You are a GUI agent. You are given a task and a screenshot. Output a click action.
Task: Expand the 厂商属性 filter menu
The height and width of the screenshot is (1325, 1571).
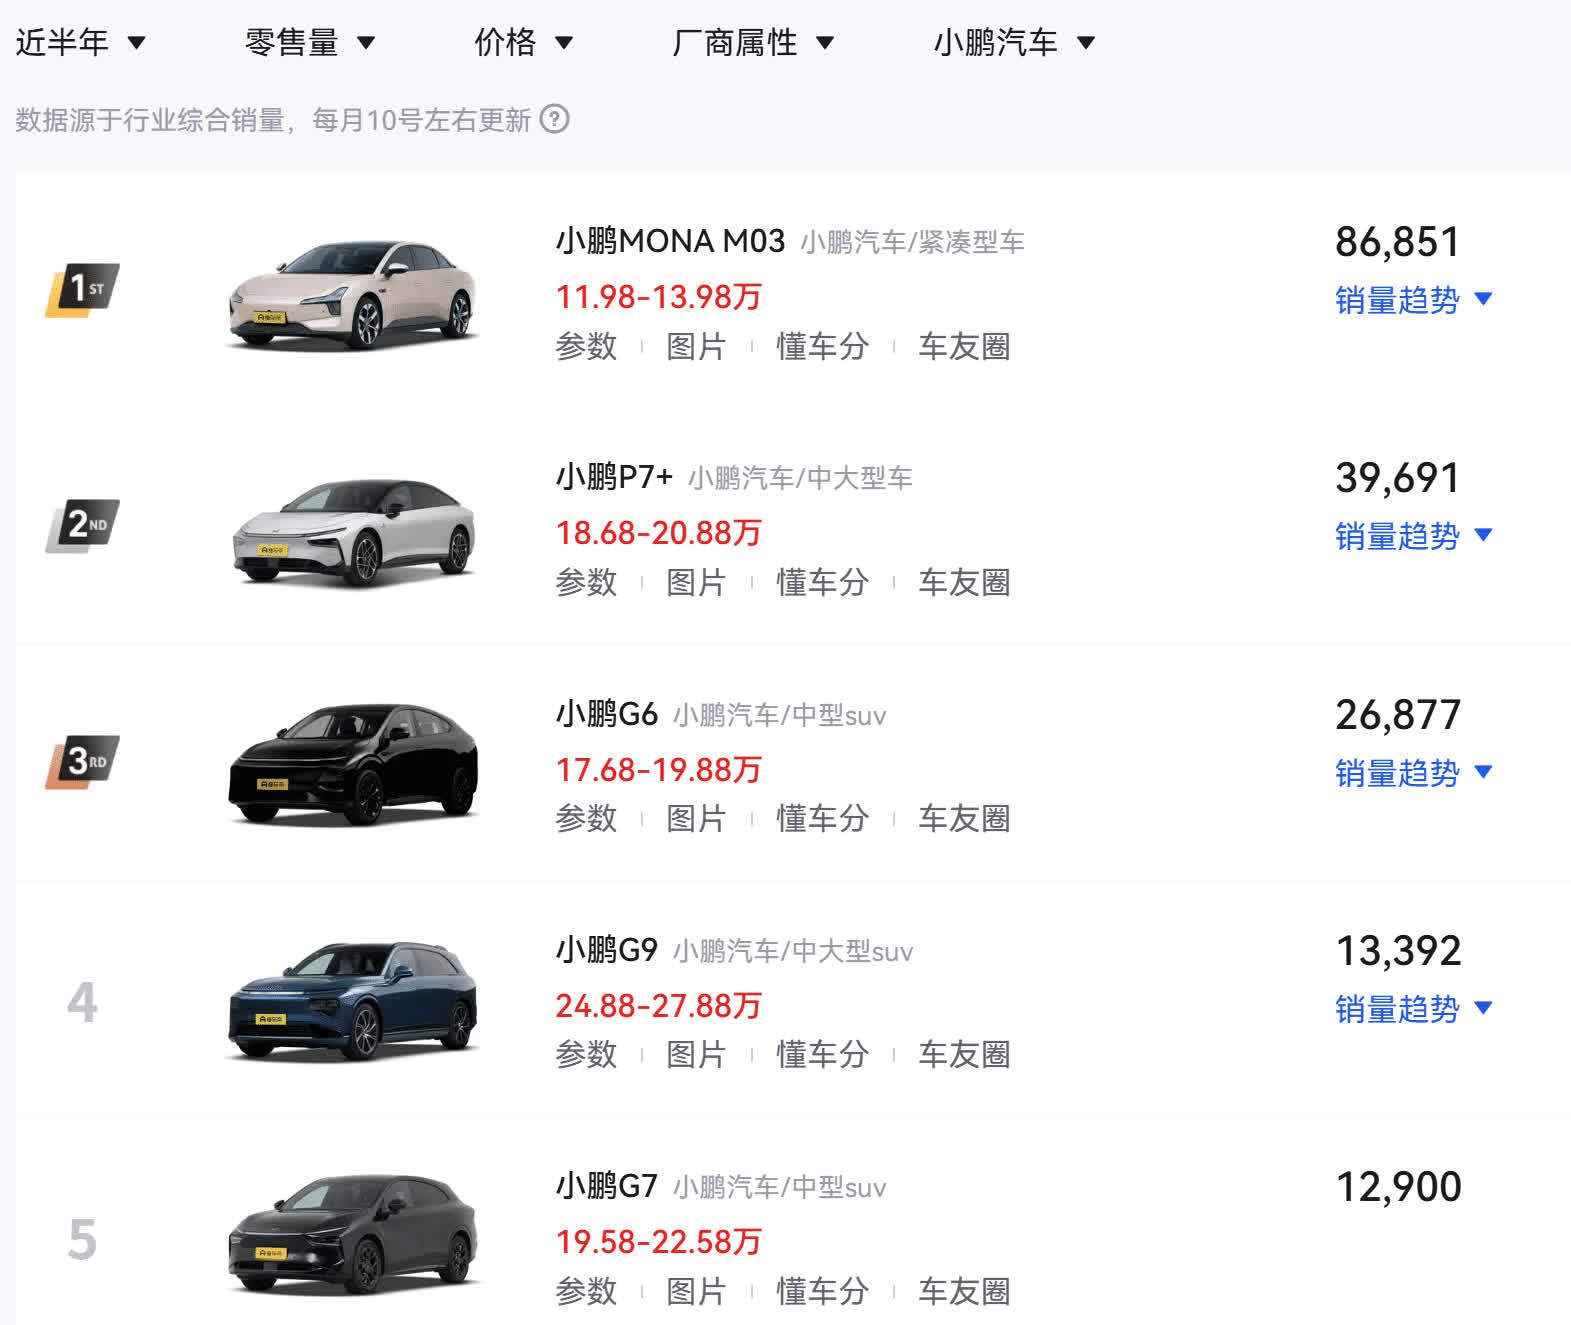(x=752, y=42)
